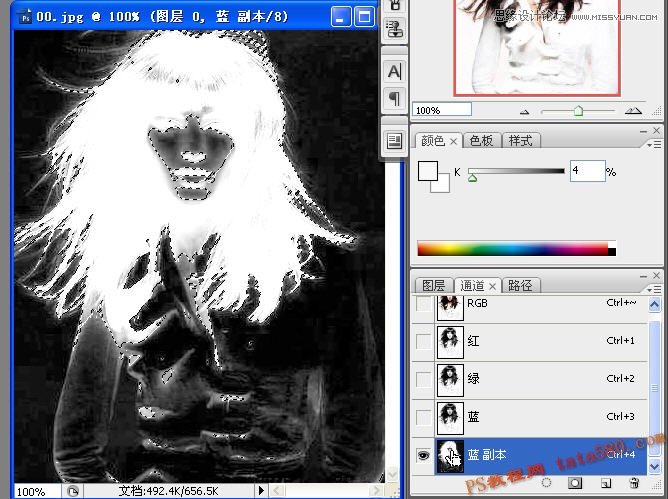
Task: Toggle visibility of the 蓝 channel
Action: [x=423, y=417]
